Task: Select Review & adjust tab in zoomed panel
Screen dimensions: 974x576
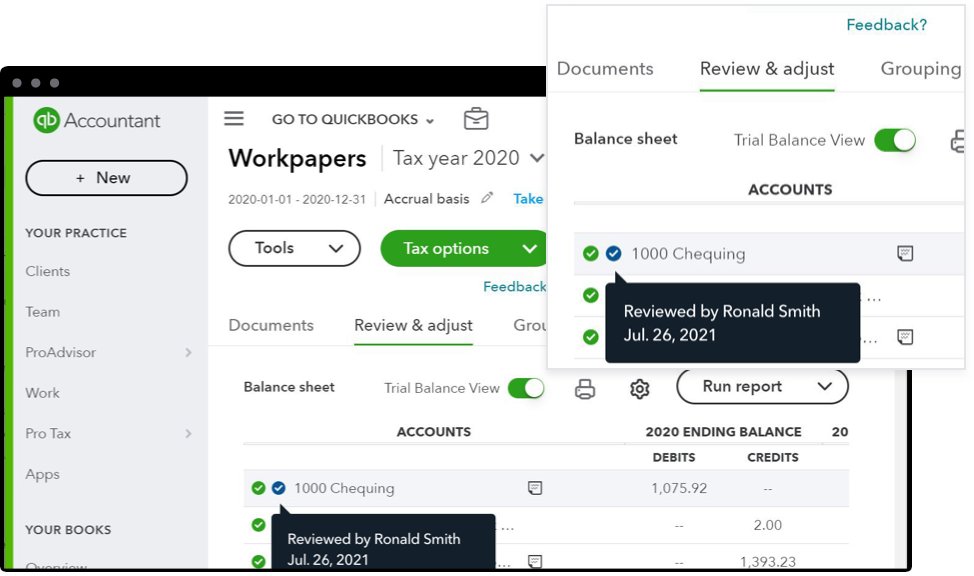Action: tap(767, 68)
